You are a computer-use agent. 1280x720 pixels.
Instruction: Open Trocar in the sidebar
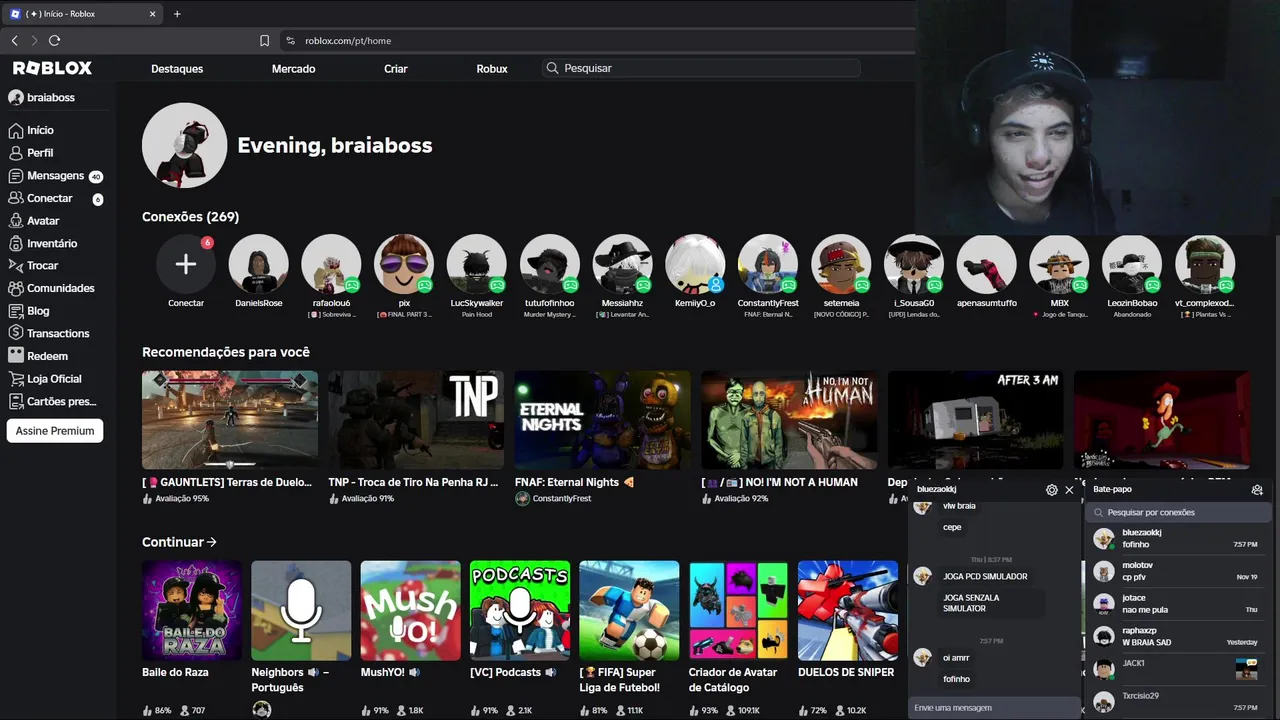pos(42,266)
